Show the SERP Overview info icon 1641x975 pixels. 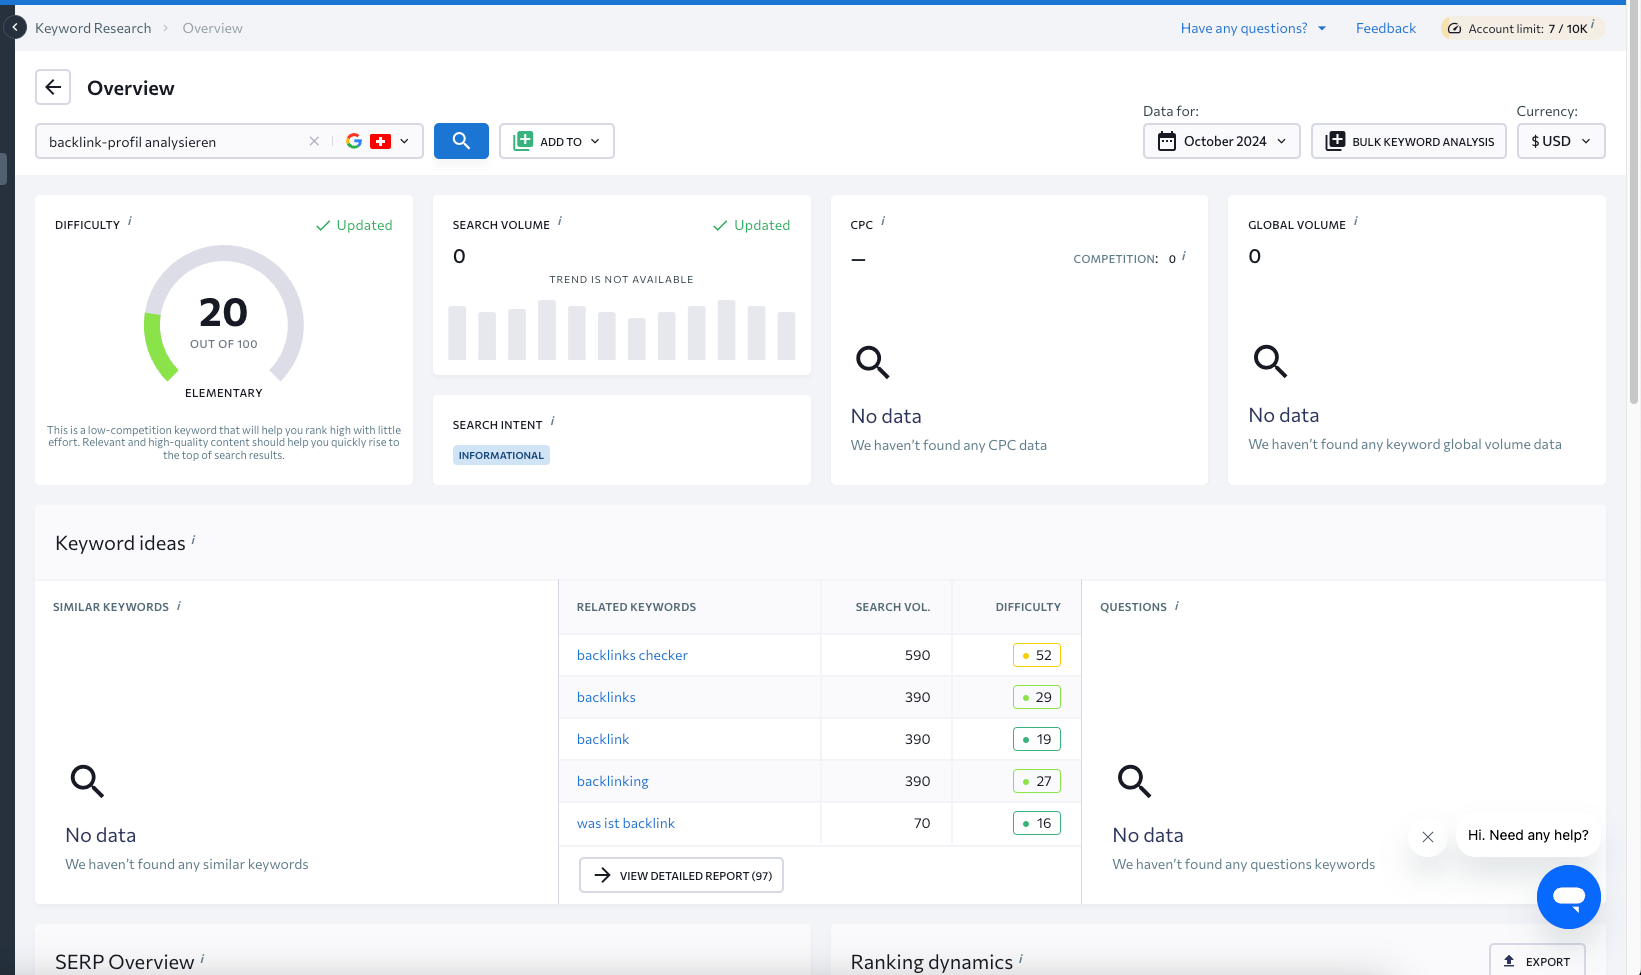[202, 959]
